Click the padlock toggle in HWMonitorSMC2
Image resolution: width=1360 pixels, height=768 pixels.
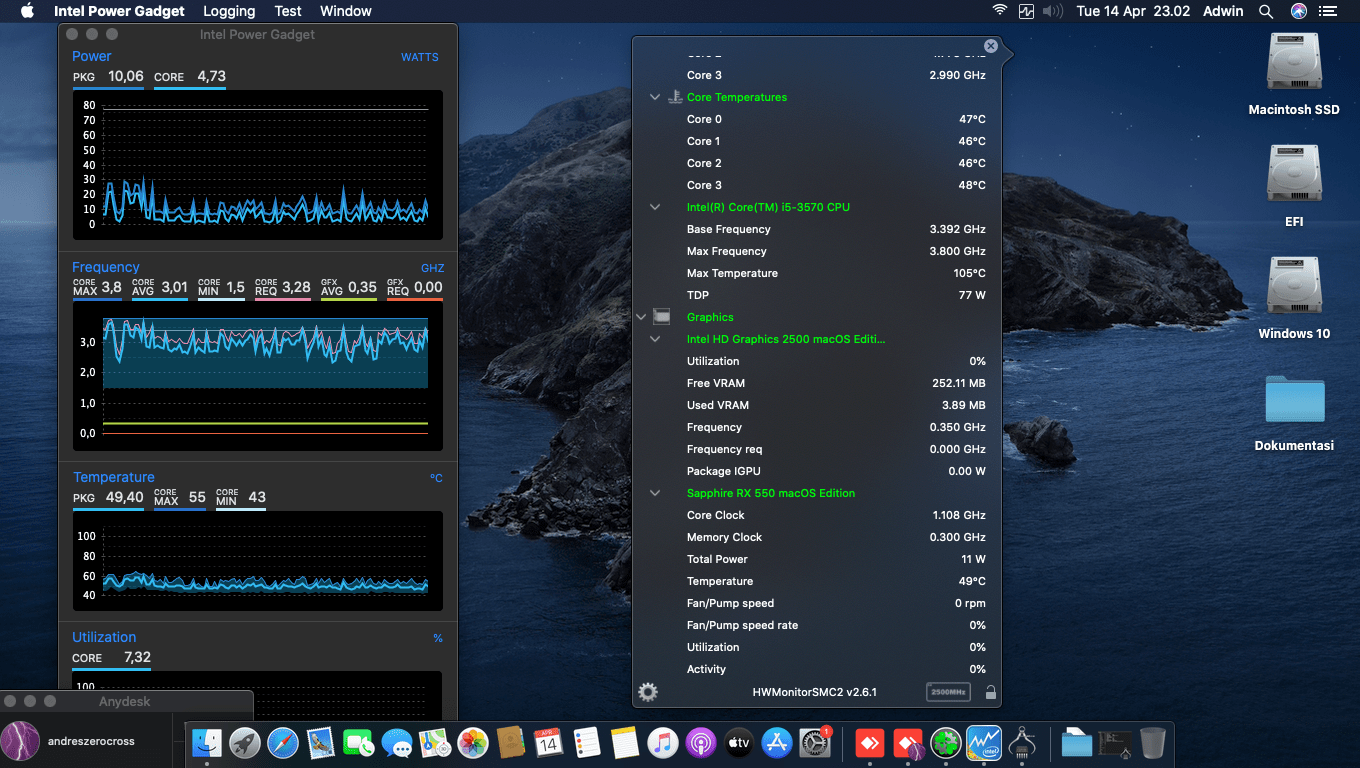[990, 691]
